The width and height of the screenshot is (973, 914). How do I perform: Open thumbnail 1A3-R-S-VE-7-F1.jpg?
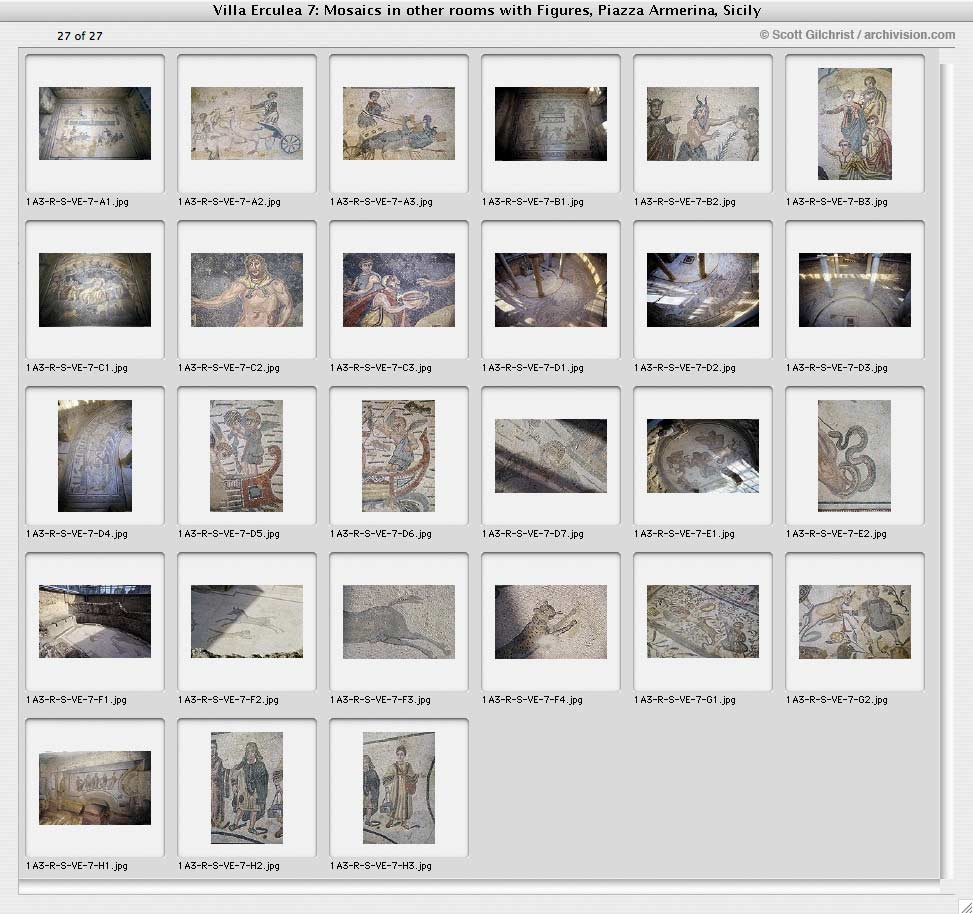[x=95, y=621]
